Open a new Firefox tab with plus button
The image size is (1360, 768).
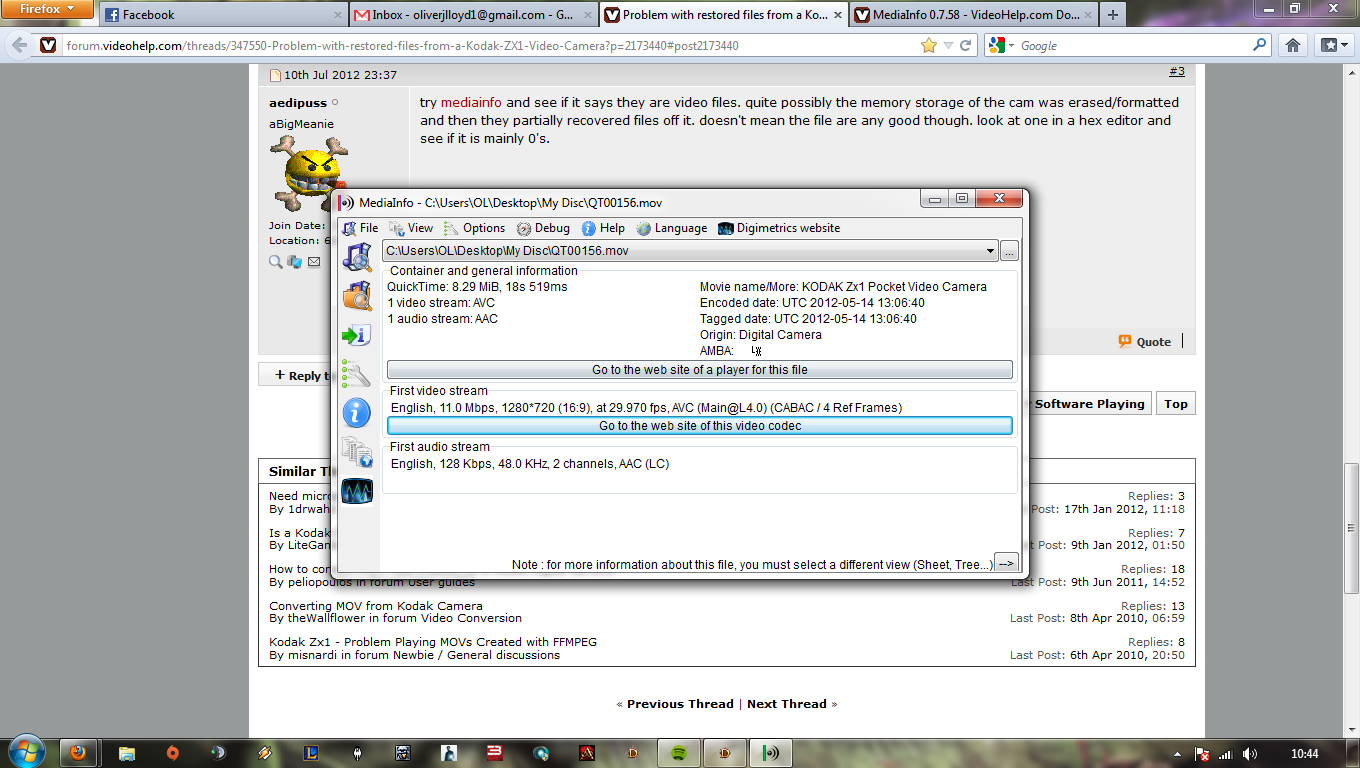[1113, 15]
